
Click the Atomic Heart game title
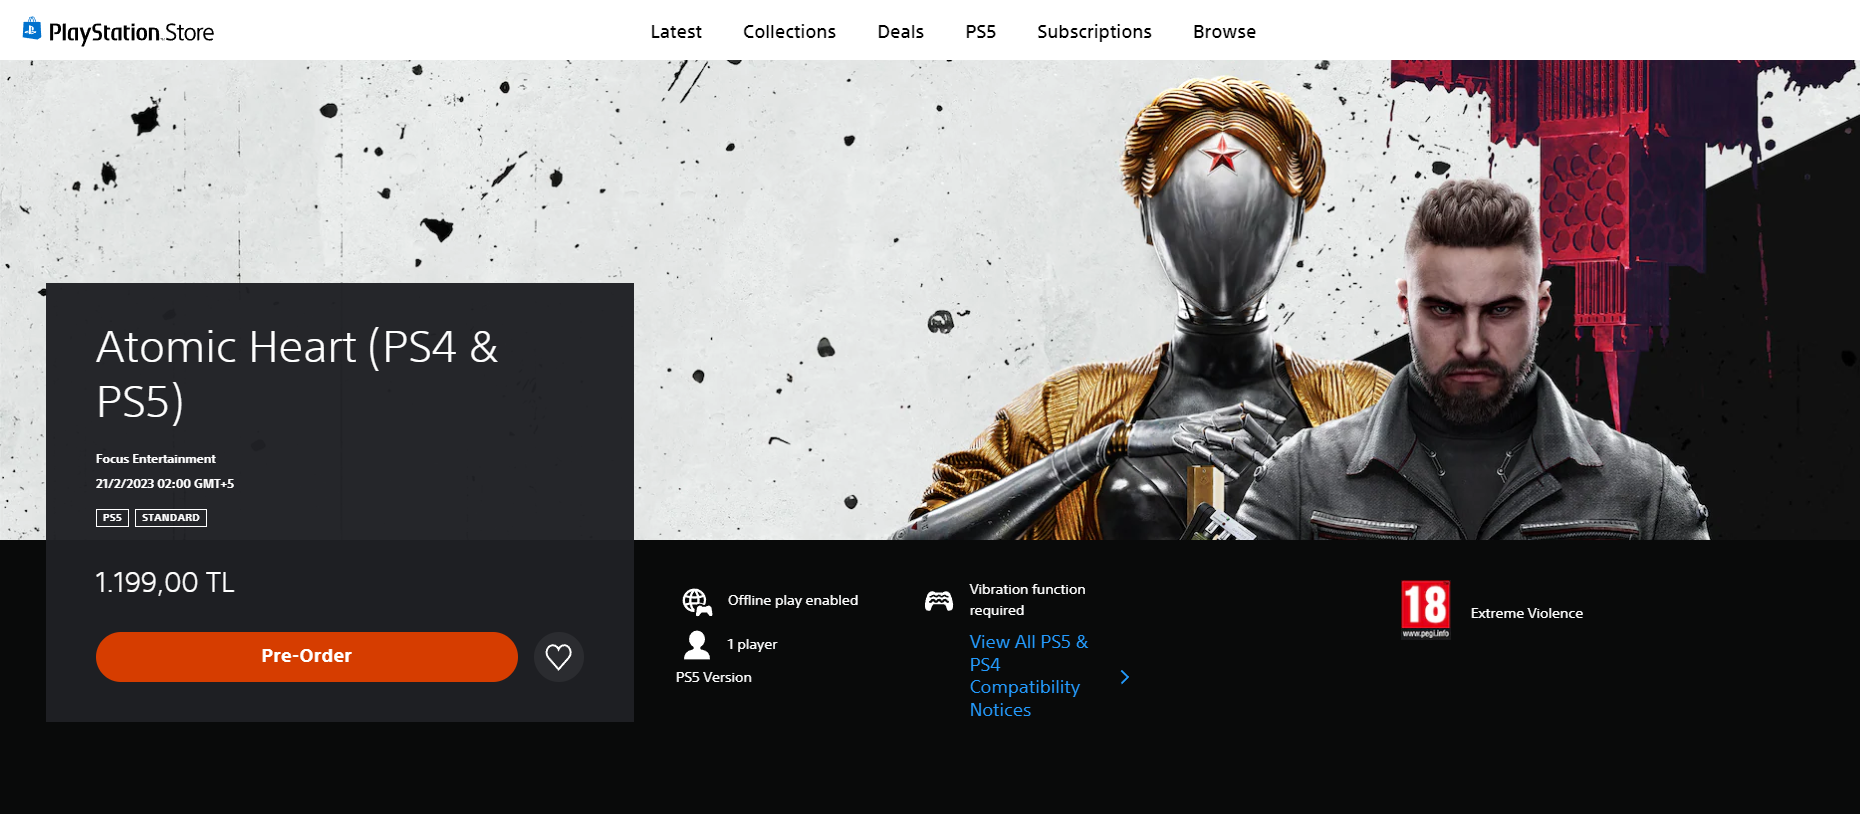click(297, 374)
